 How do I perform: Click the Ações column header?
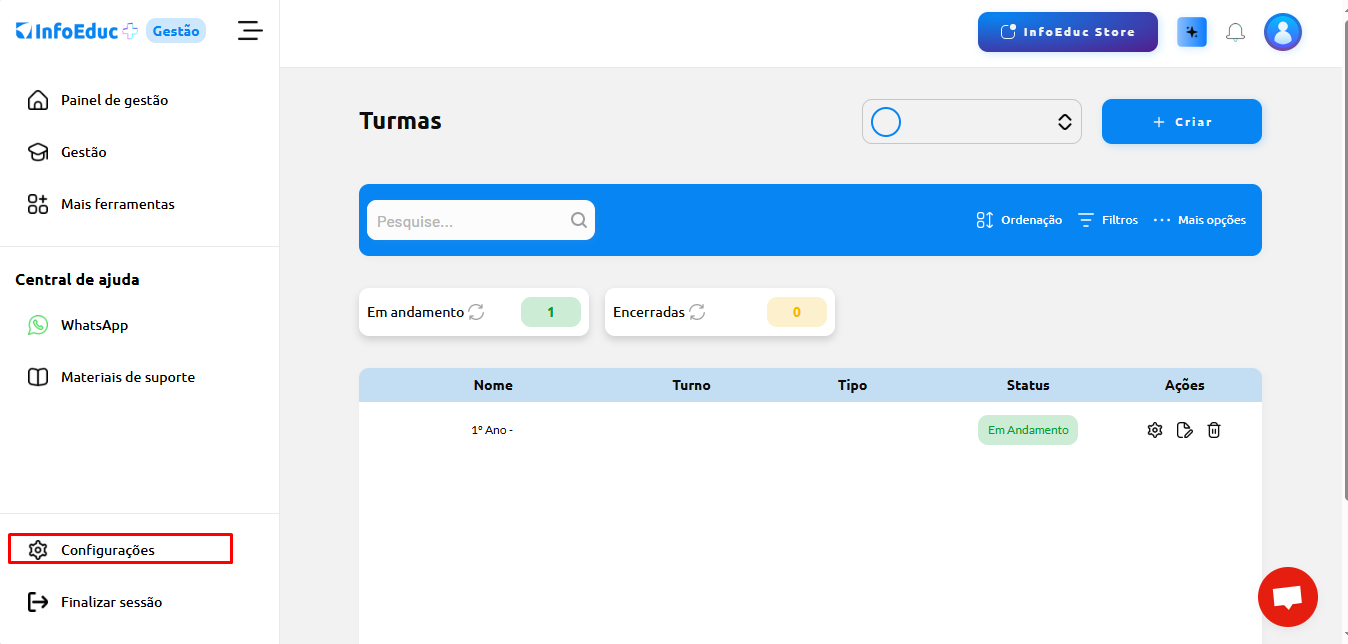click(x=1185, y=385)
